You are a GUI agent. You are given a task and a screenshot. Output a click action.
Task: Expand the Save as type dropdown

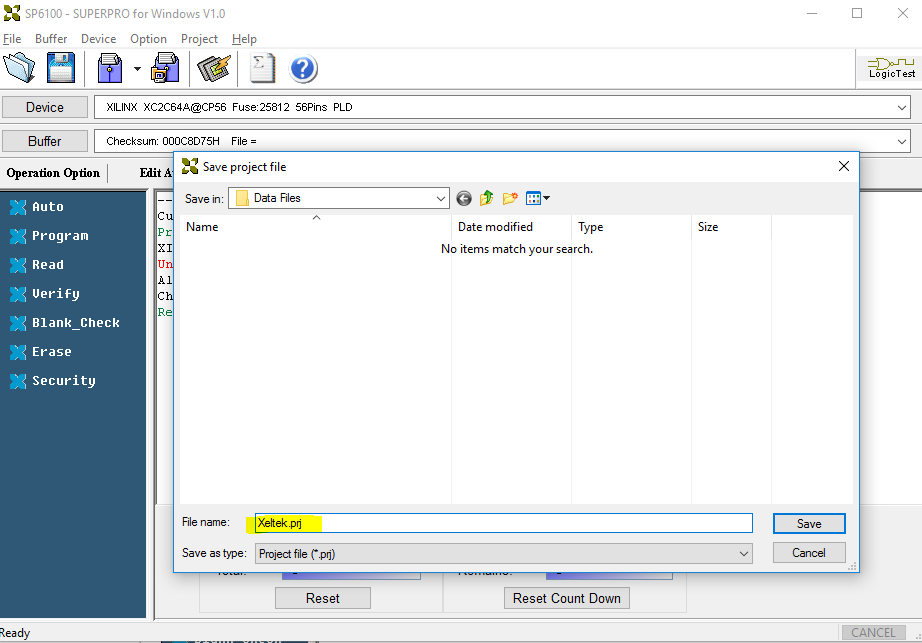(x=743, y=553)
